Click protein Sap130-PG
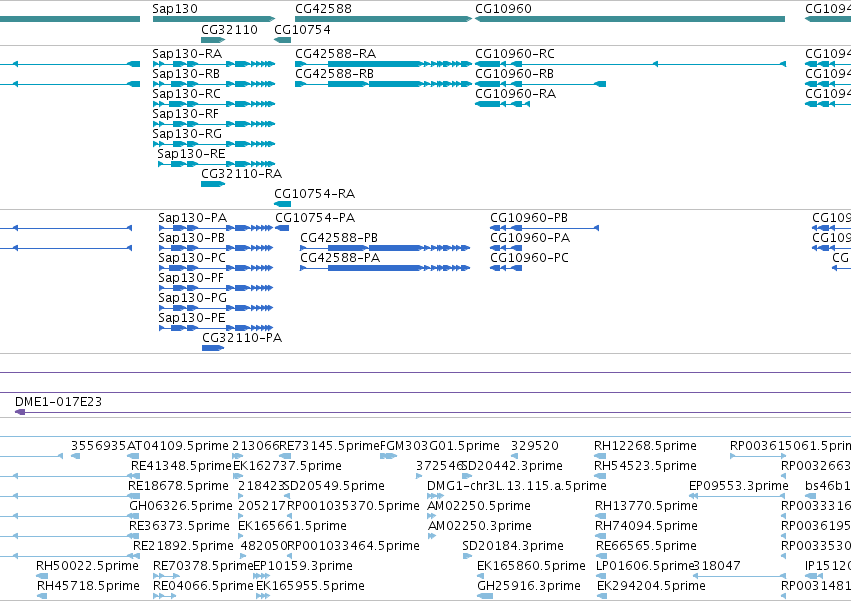This screenshot has height=601, width=851. (x=215, y=308)
